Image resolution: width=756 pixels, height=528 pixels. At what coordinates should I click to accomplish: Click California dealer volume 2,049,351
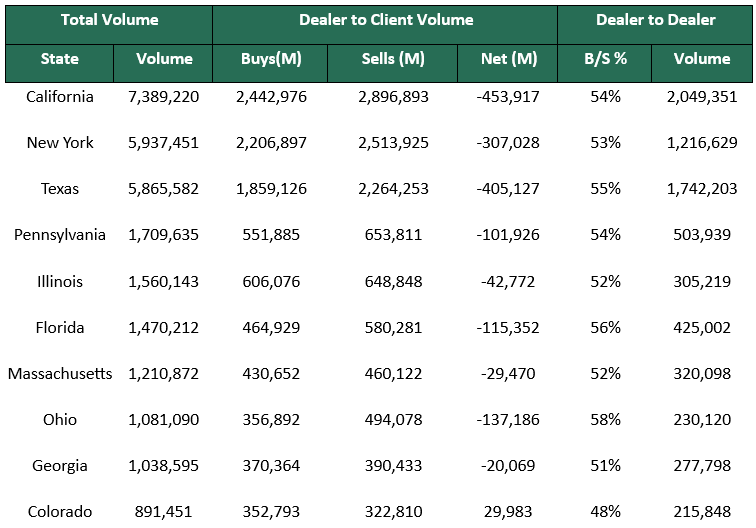[x=701, y=97]
